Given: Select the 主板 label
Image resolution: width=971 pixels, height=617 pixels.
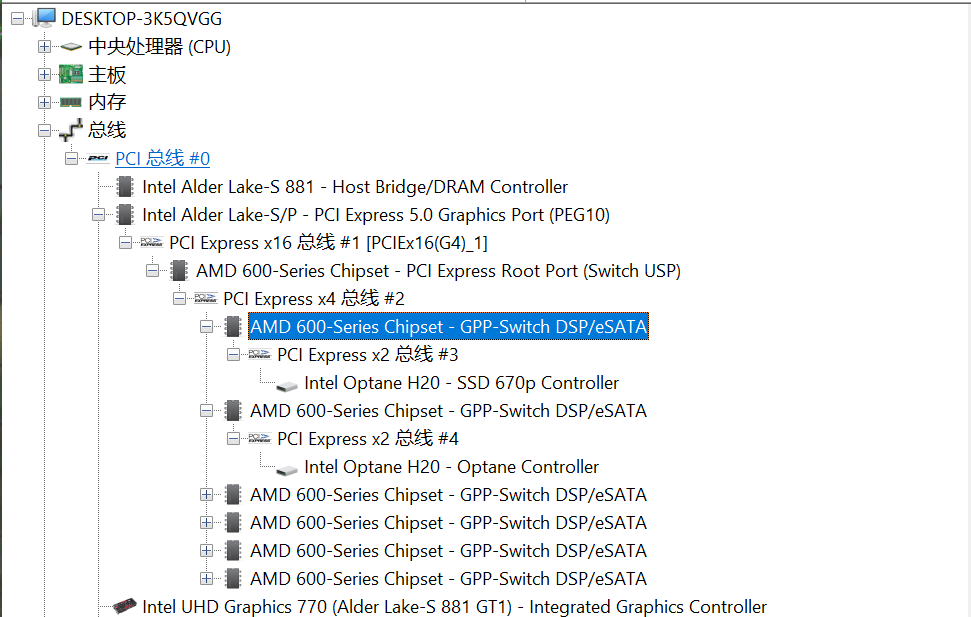Looking at the screenshot, I should pos(107,74).
